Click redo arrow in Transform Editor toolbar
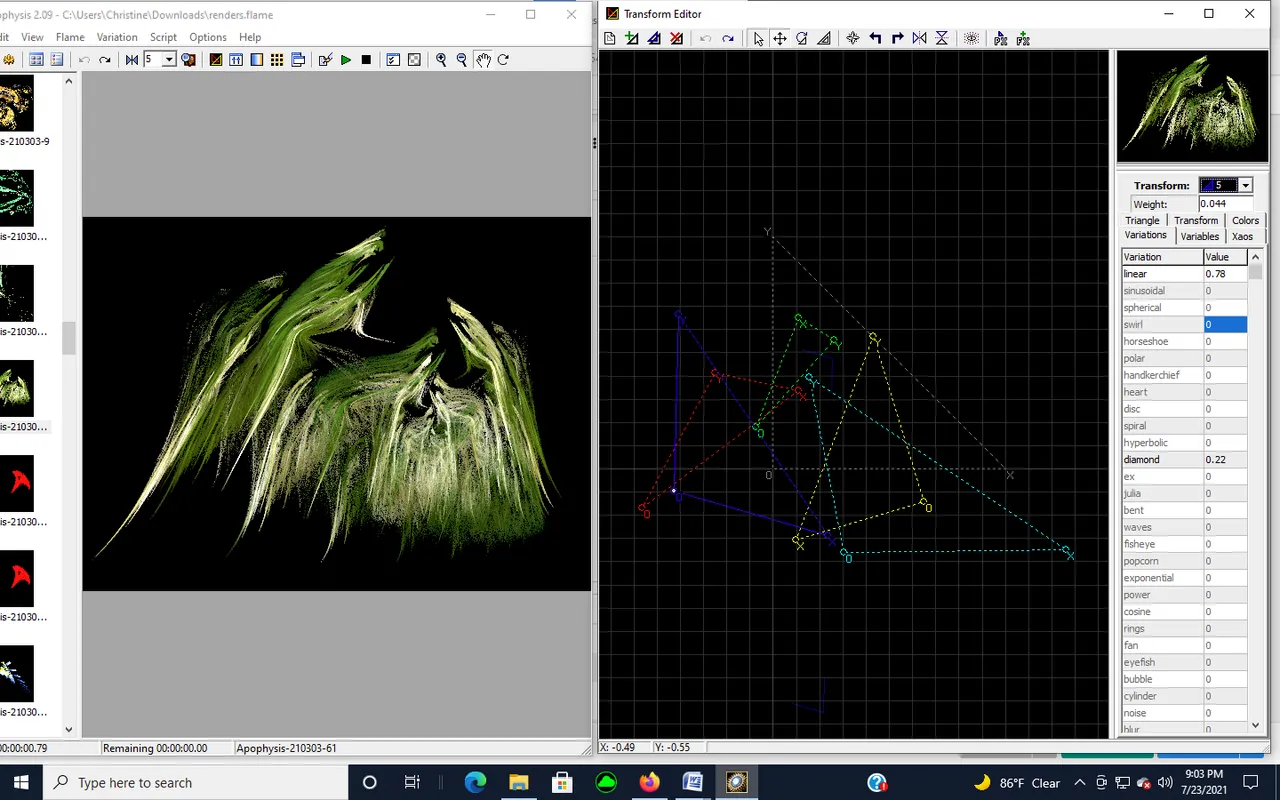Screen dimensions: 1280x800 [x=728, y=39]
